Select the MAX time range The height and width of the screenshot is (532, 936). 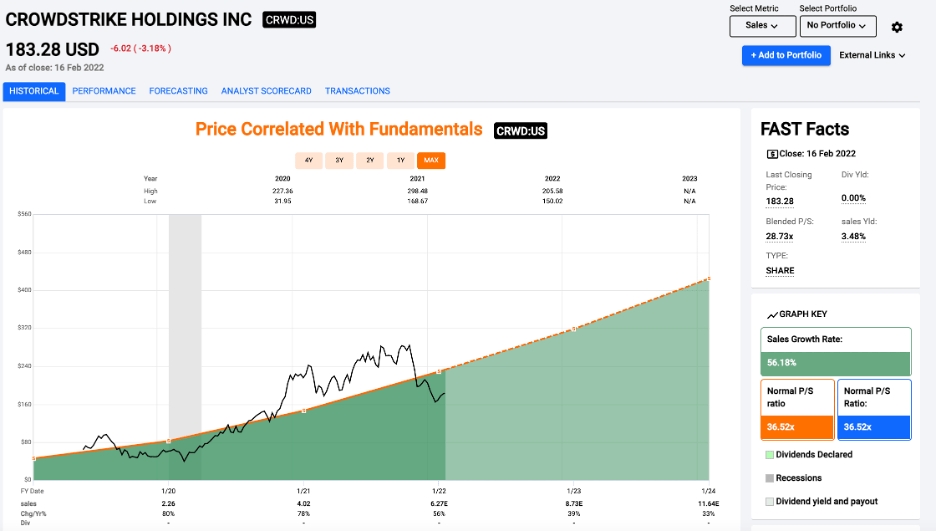pos(431,161)
